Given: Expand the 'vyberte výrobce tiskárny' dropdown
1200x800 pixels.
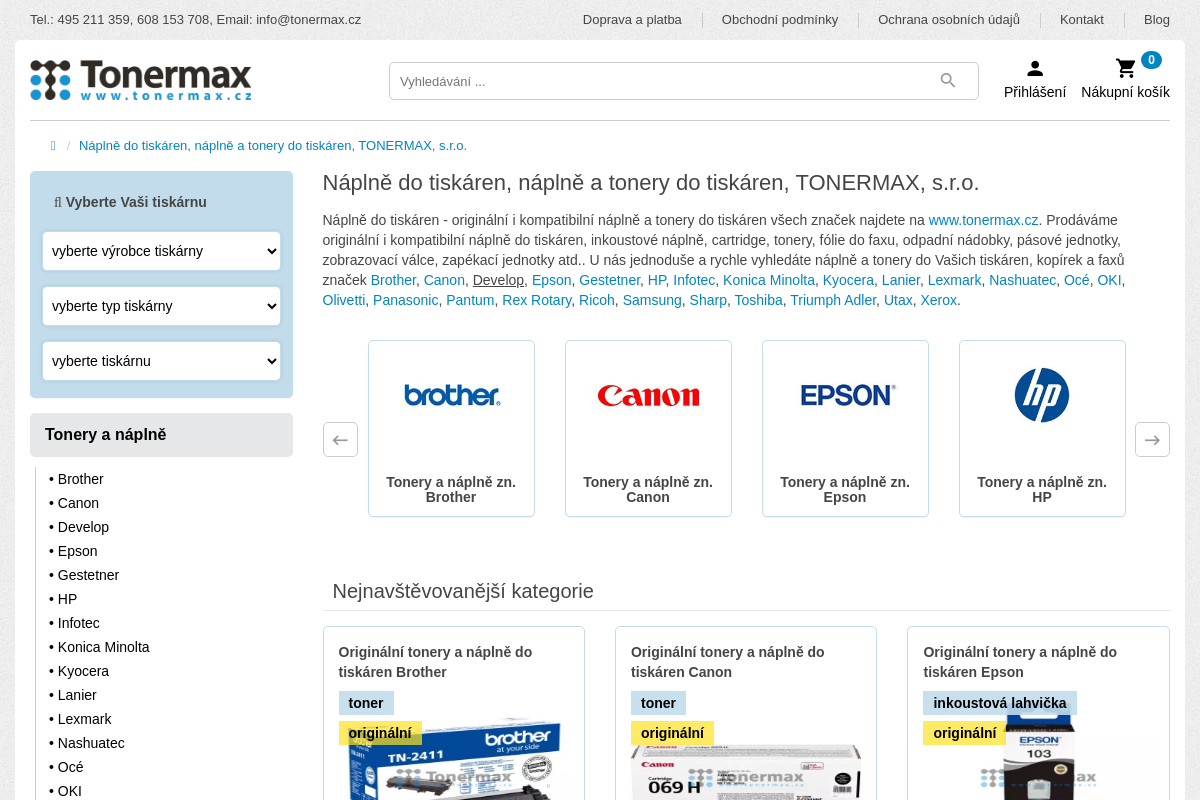Looking at the screenshot, I should click(161, 251).
